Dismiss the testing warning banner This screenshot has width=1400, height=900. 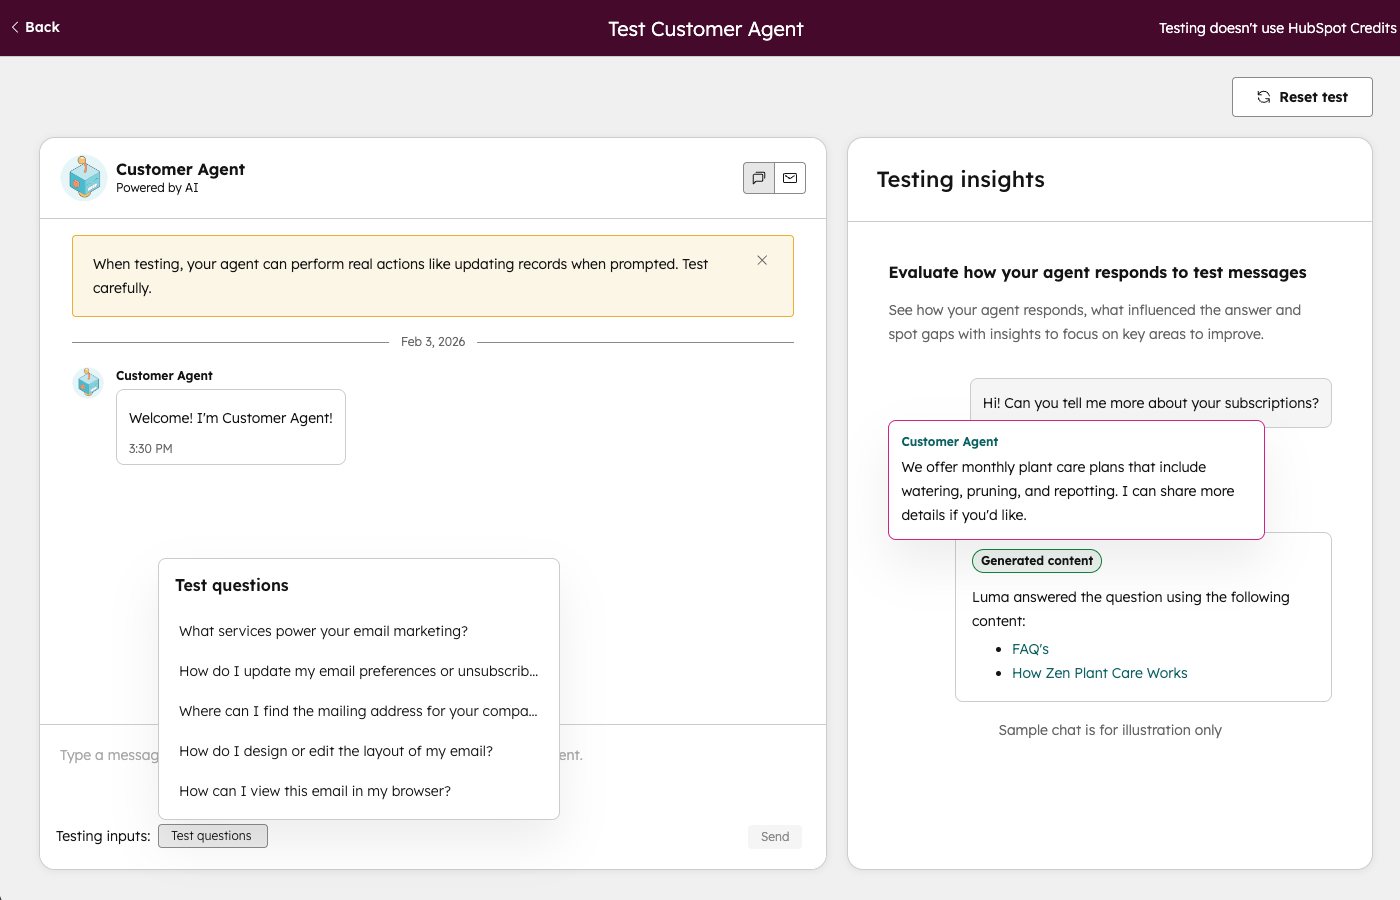tap(762, 260)
